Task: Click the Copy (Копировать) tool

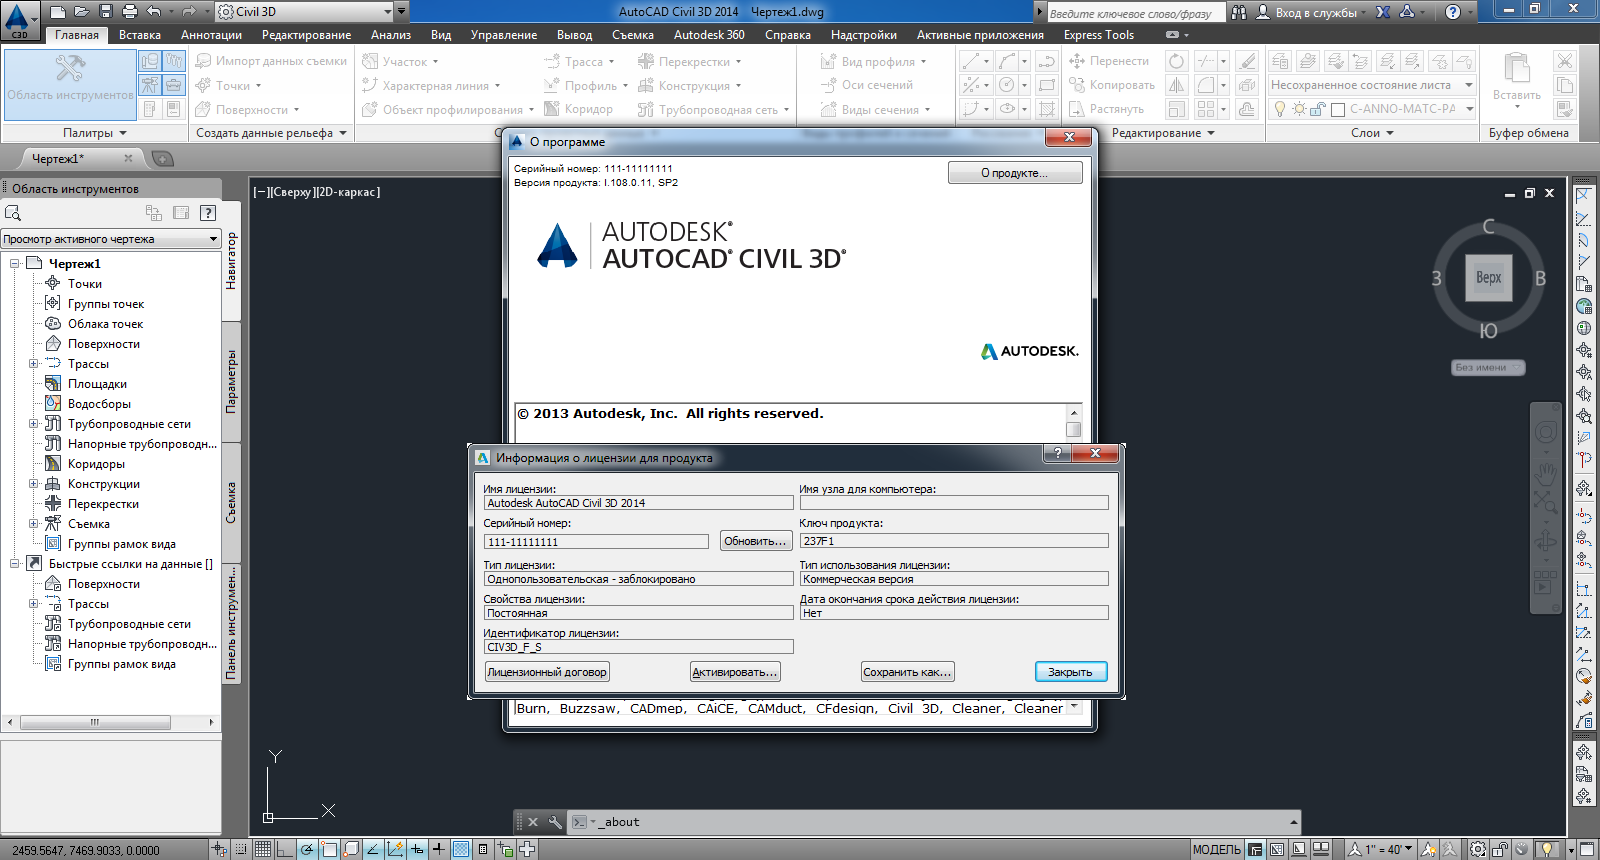Action: [1111, 85]
